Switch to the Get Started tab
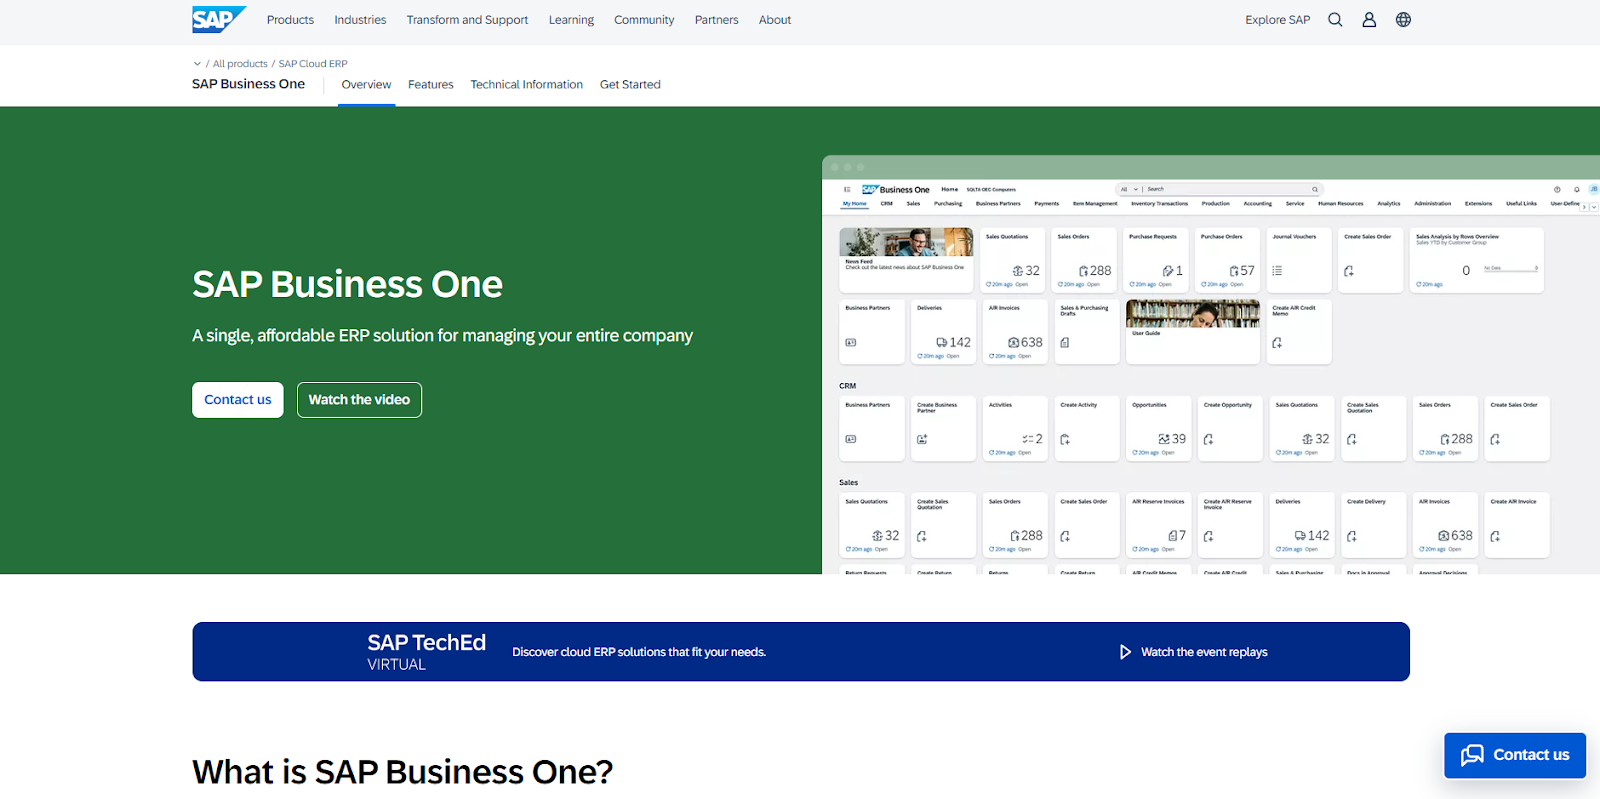The height and width of the screenshot is (799, 1600). tap(630, 85)
